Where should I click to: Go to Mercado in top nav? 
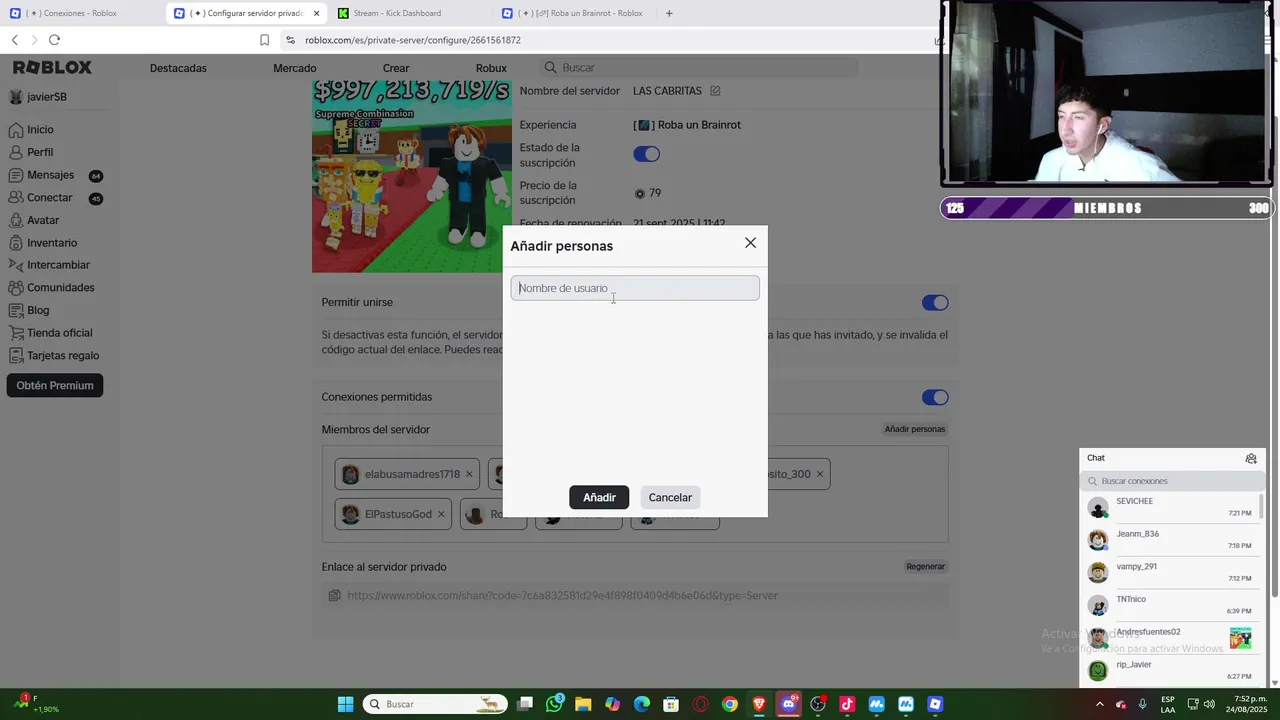[295, 68]
